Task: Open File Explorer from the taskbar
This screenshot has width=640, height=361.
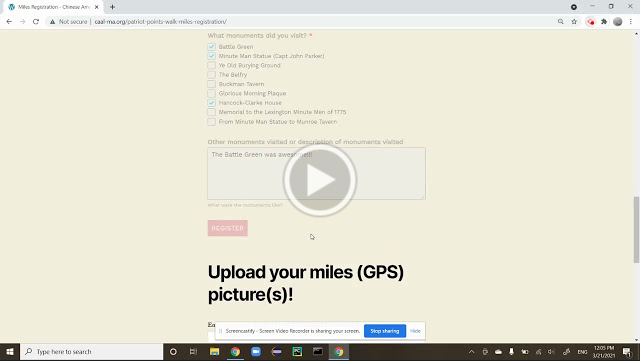Action: pyautogui.click(x=214, y=352)
